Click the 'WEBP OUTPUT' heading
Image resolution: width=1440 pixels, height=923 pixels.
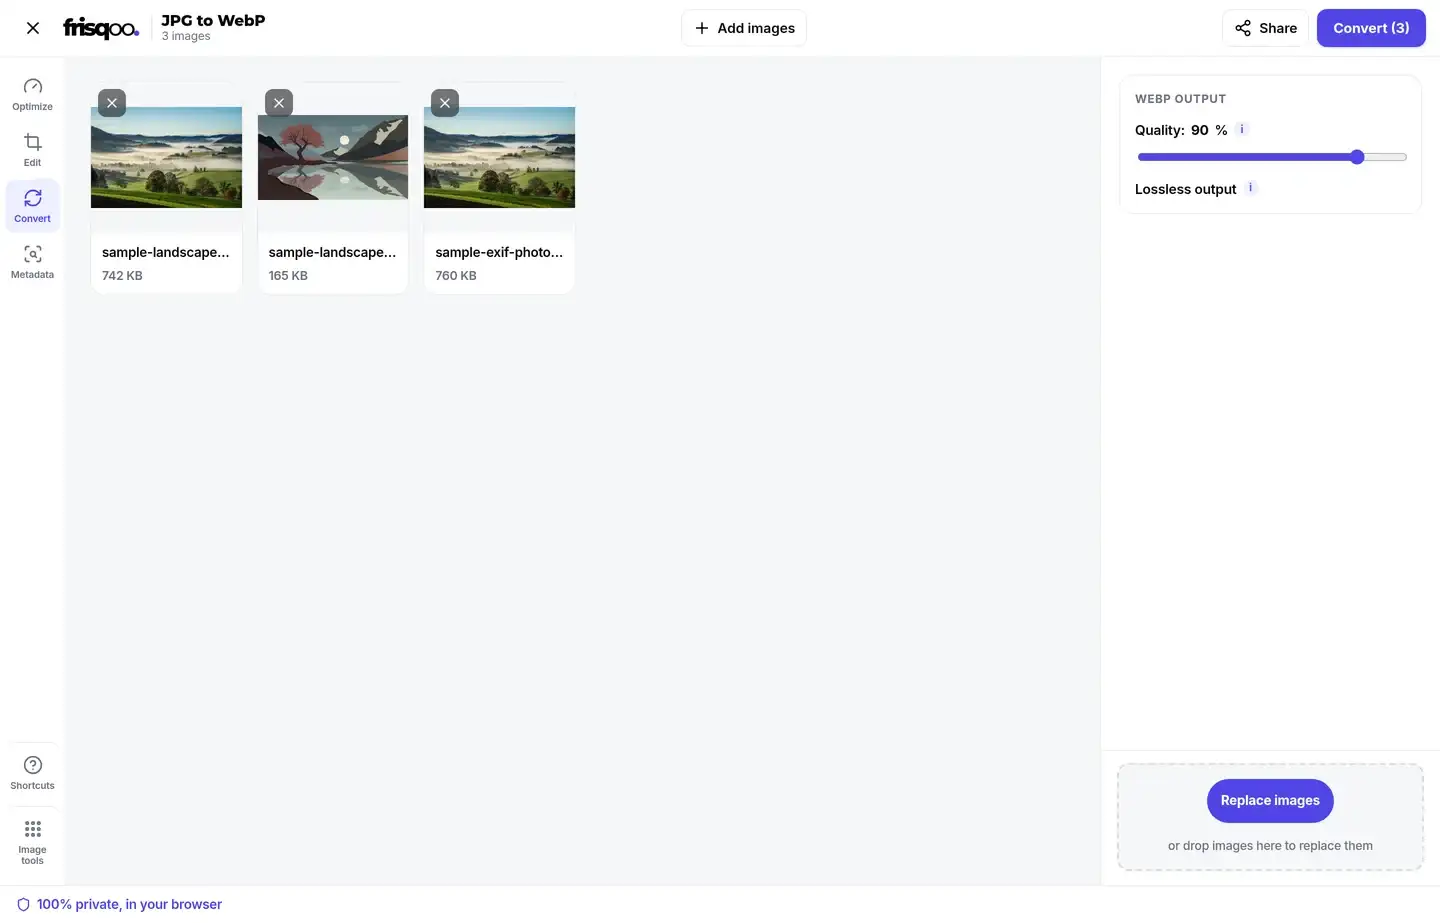click(x=1180, y=99)
